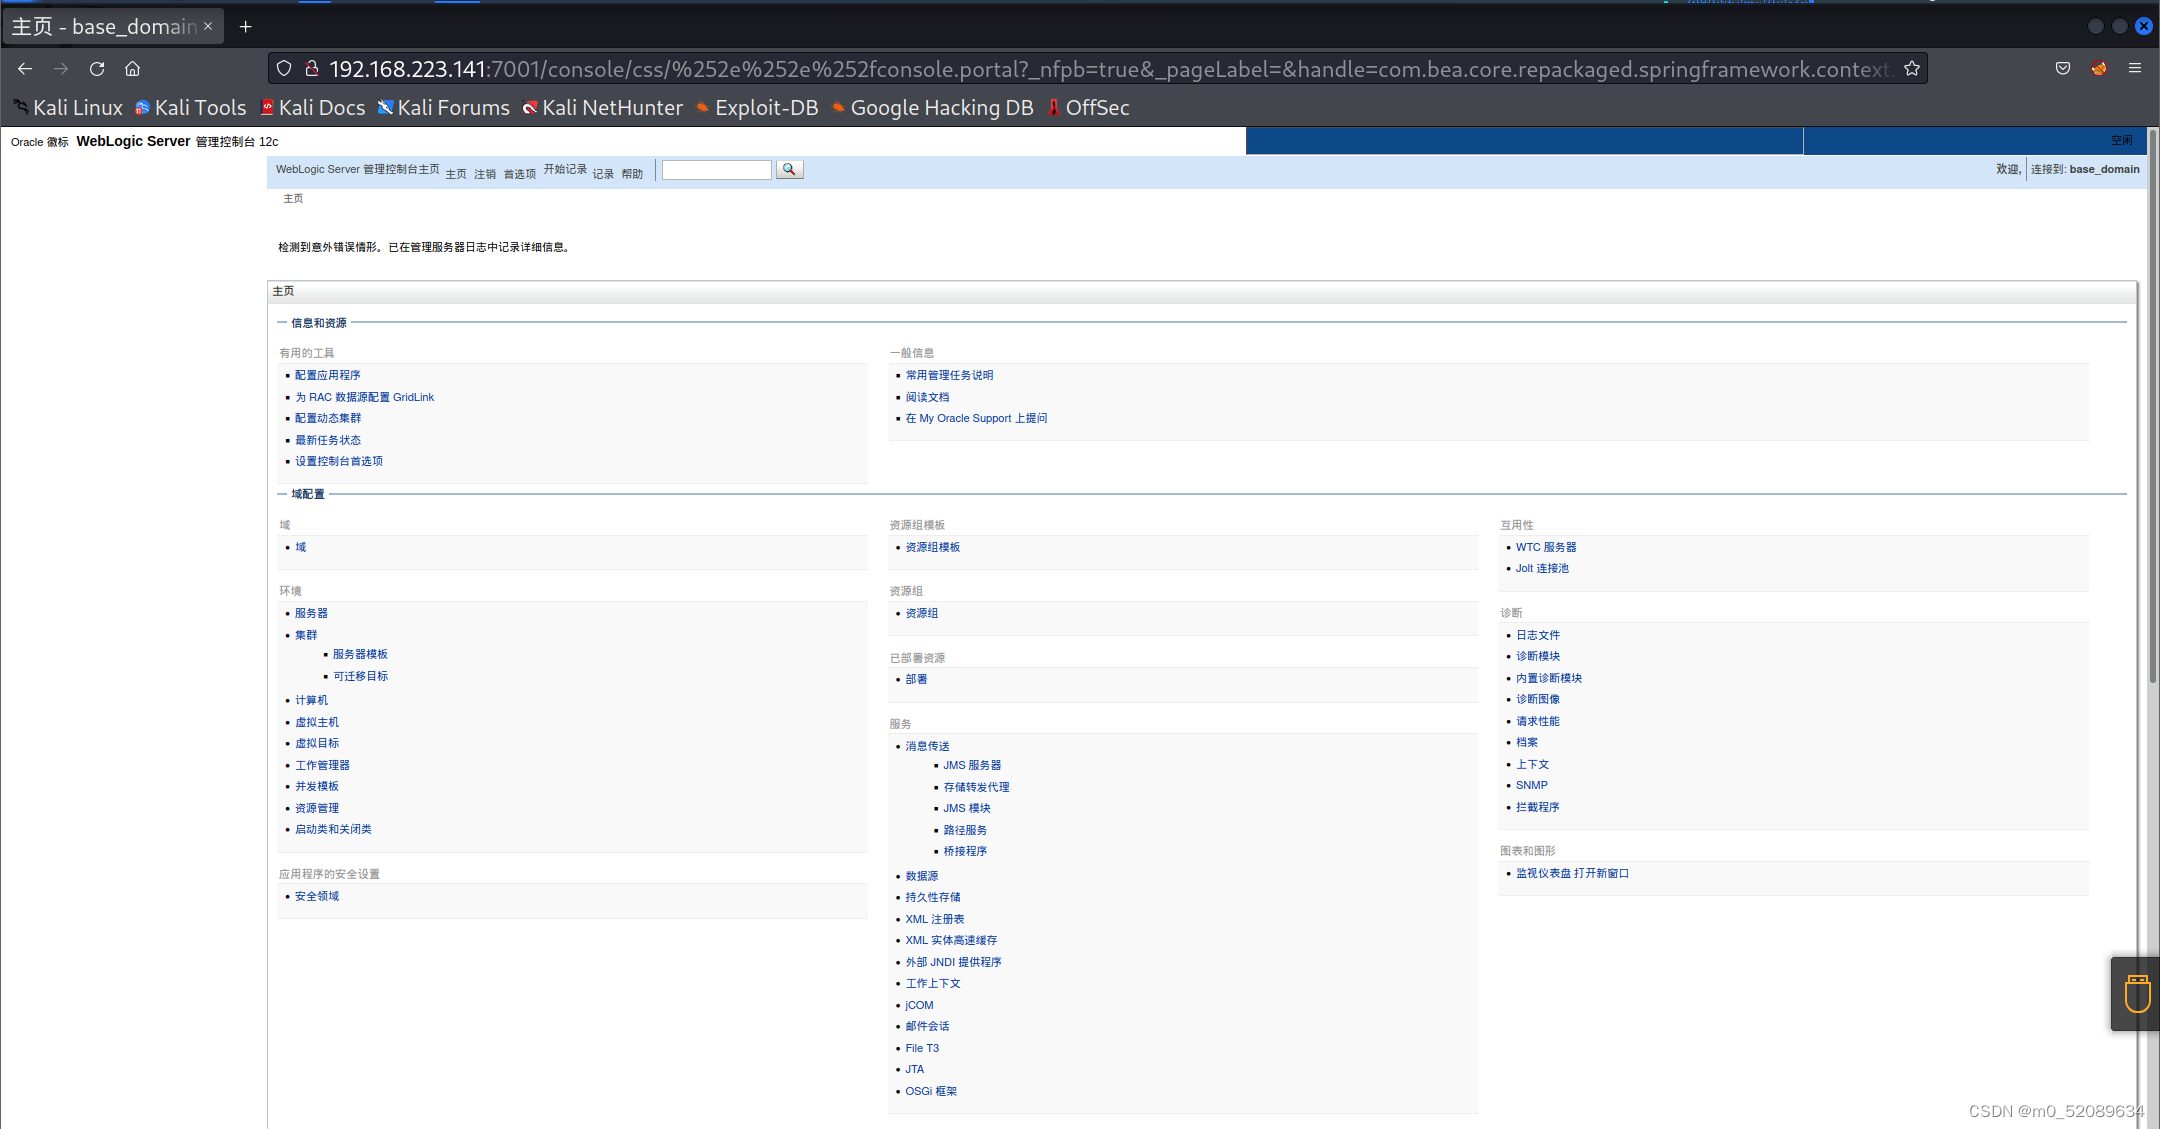
Task: Go back to previous page
Action: [25, 69]
